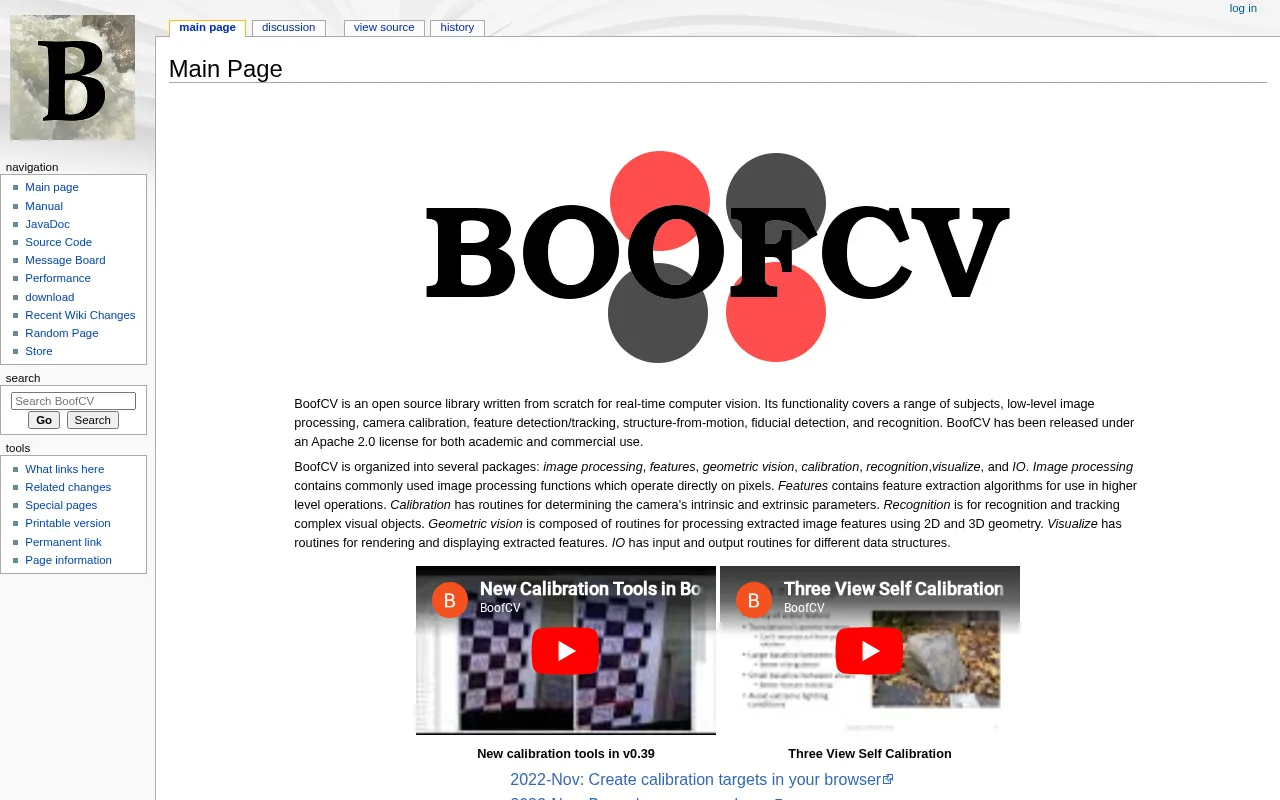
Task: Click the Permanent link
Action: coord(63,542)
